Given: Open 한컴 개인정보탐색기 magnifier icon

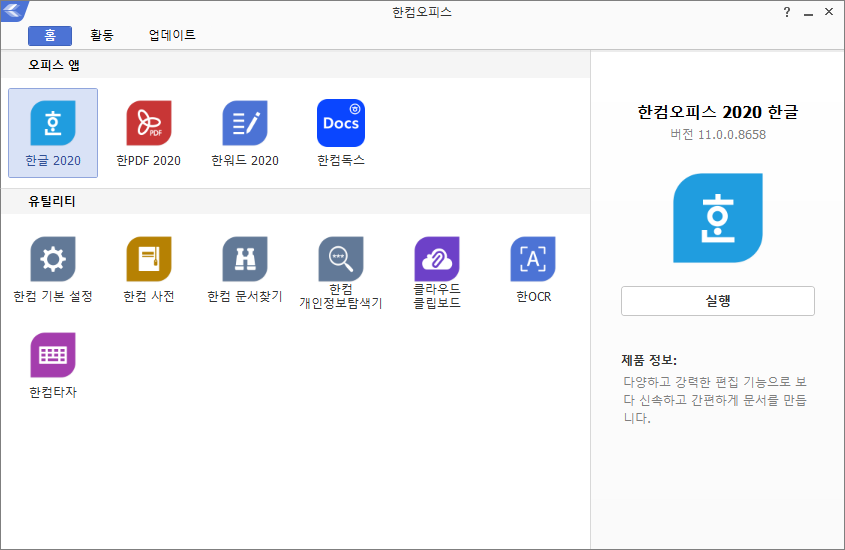Looking at the screenshot, I should (341, 259).
